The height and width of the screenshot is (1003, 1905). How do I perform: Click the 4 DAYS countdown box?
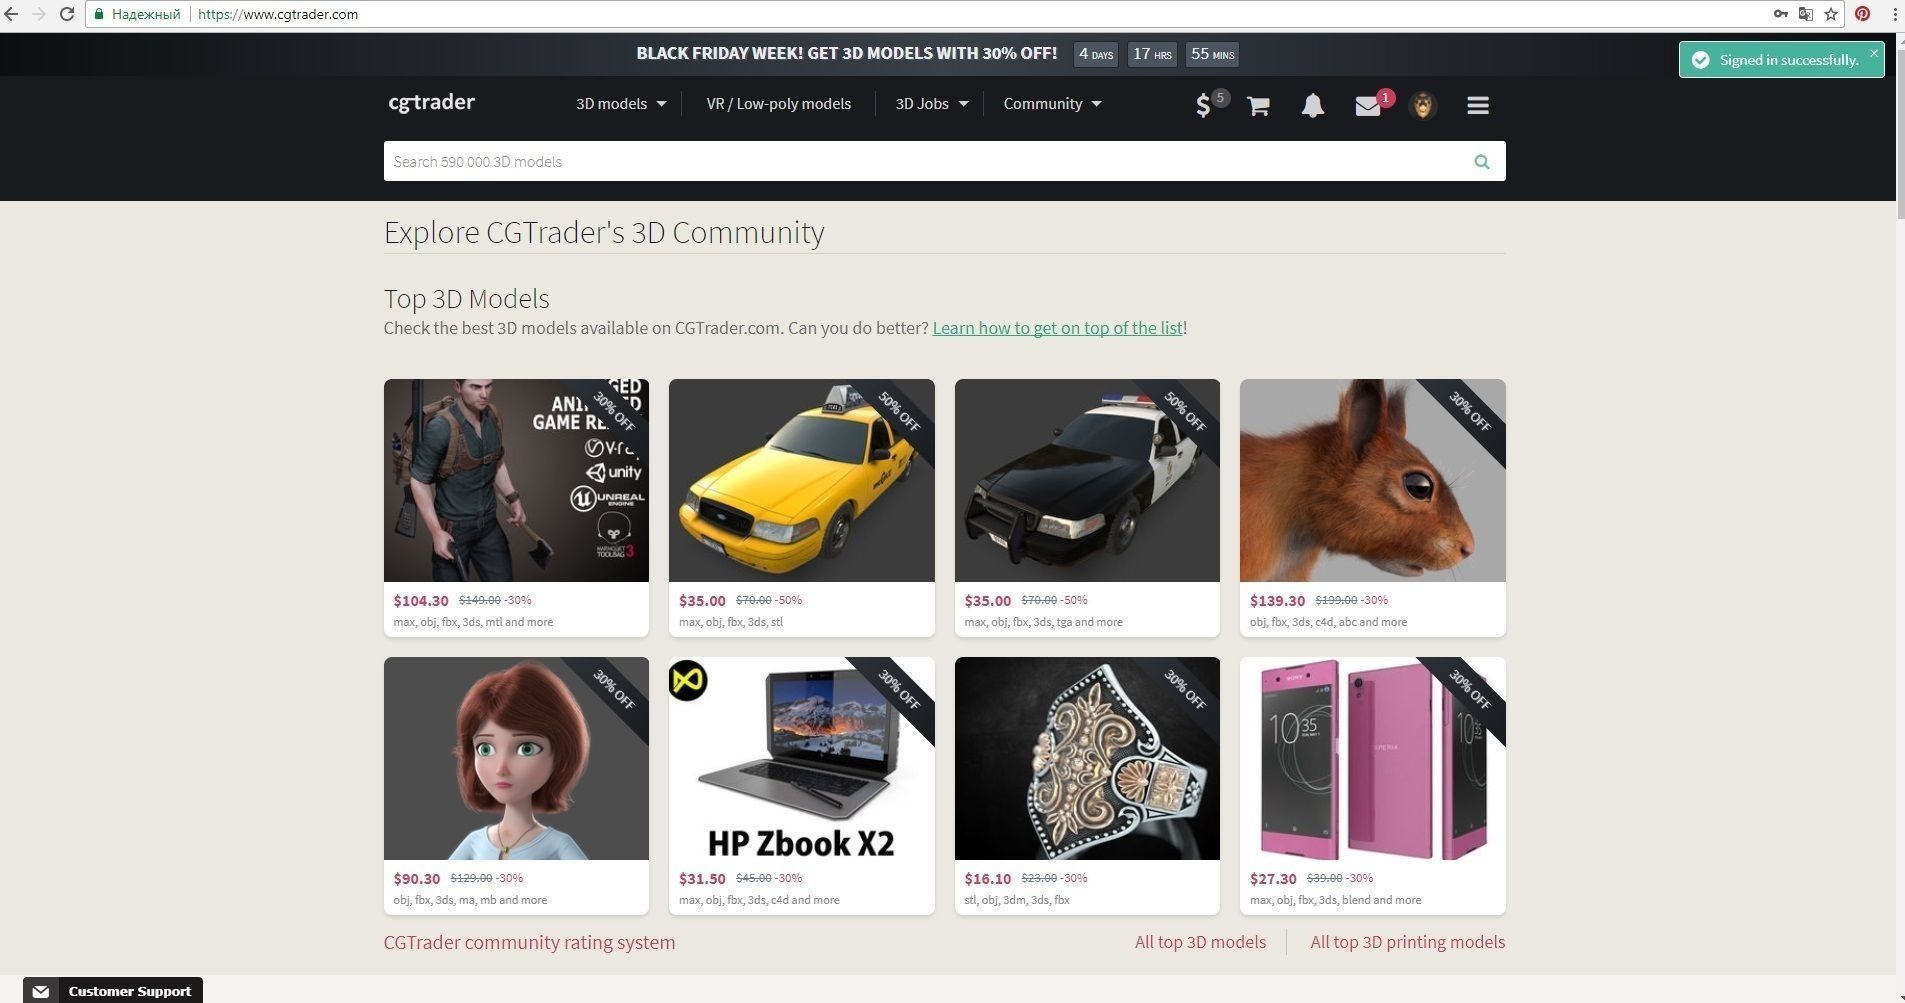1096,54
